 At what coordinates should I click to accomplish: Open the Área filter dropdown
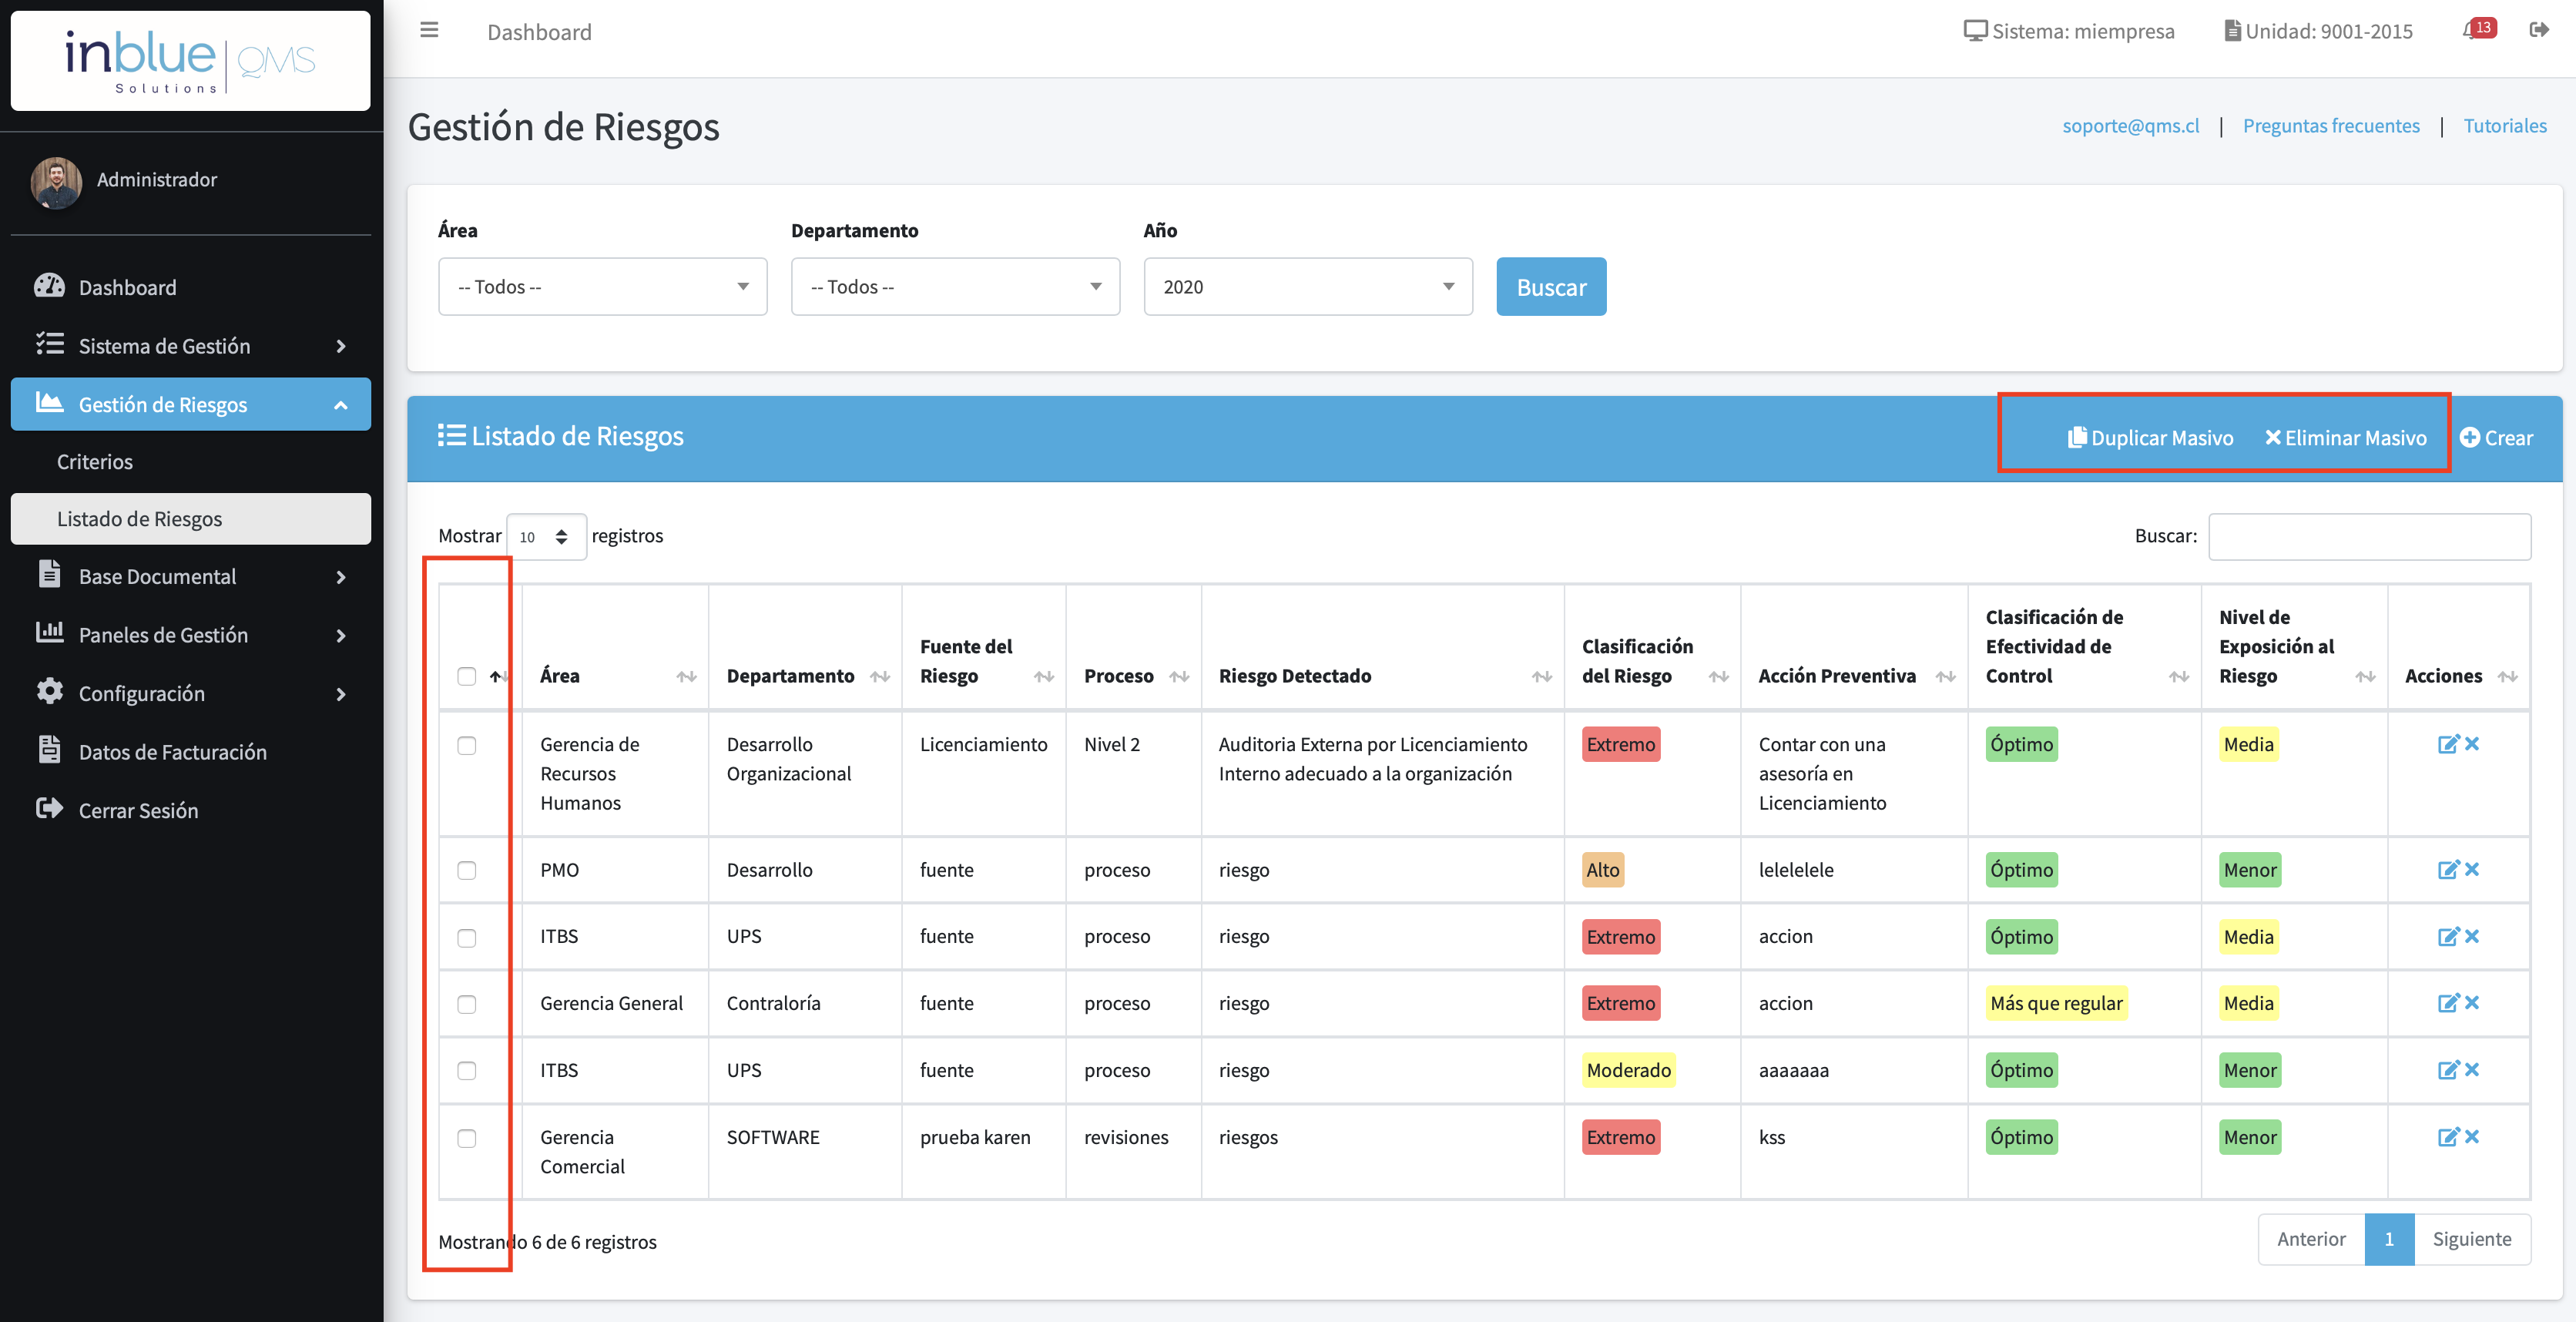(603, 286)
